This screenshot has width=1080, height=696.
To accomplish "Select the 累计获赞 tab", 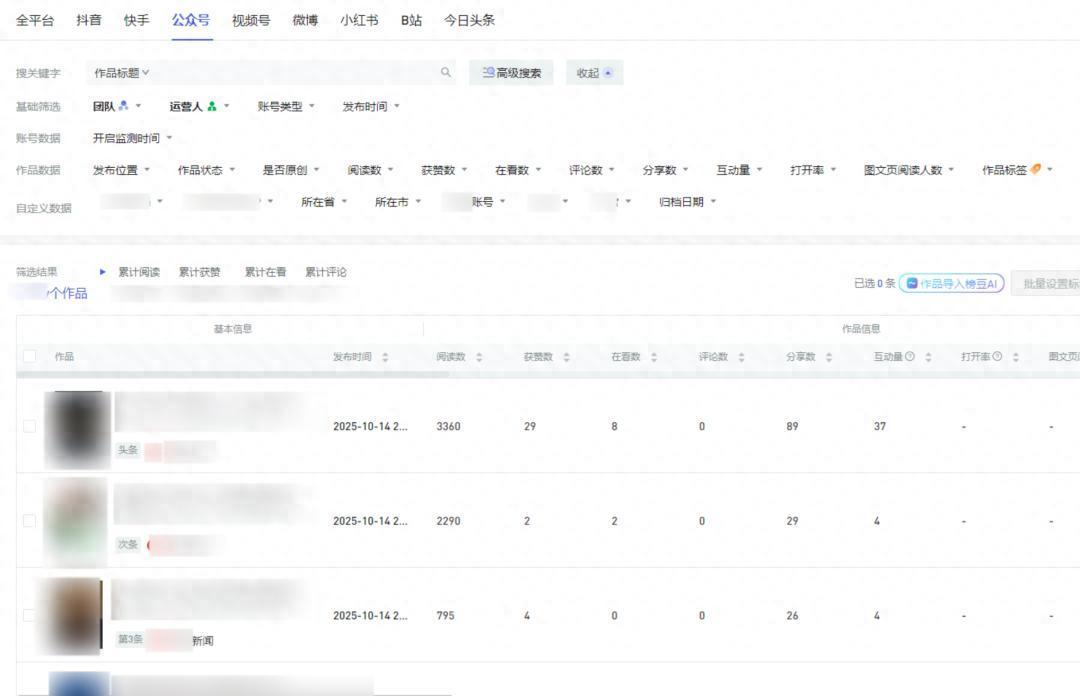I will click(x=197, y=271).
